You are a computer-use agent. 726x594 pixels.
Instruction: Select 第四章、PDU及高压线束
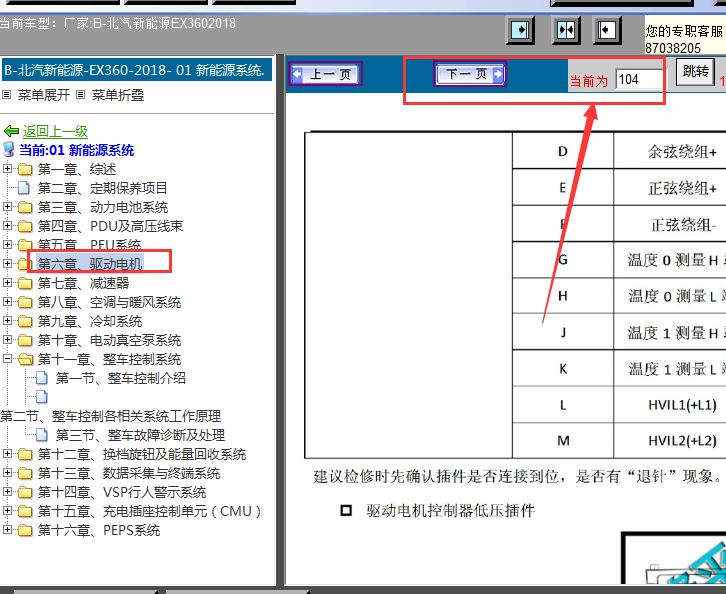click(x=110, y=226)
